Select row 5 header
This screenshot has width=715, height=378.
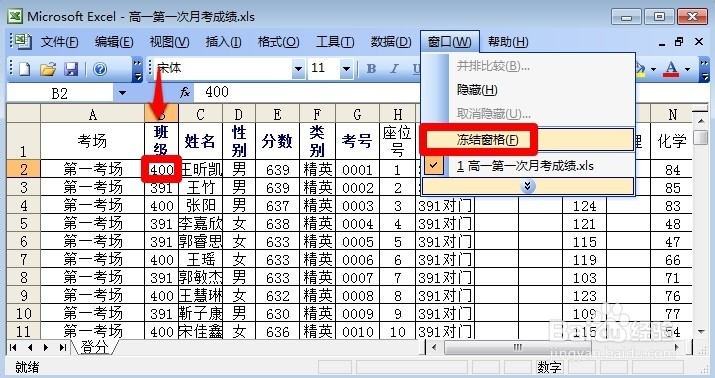pos(24,223)
